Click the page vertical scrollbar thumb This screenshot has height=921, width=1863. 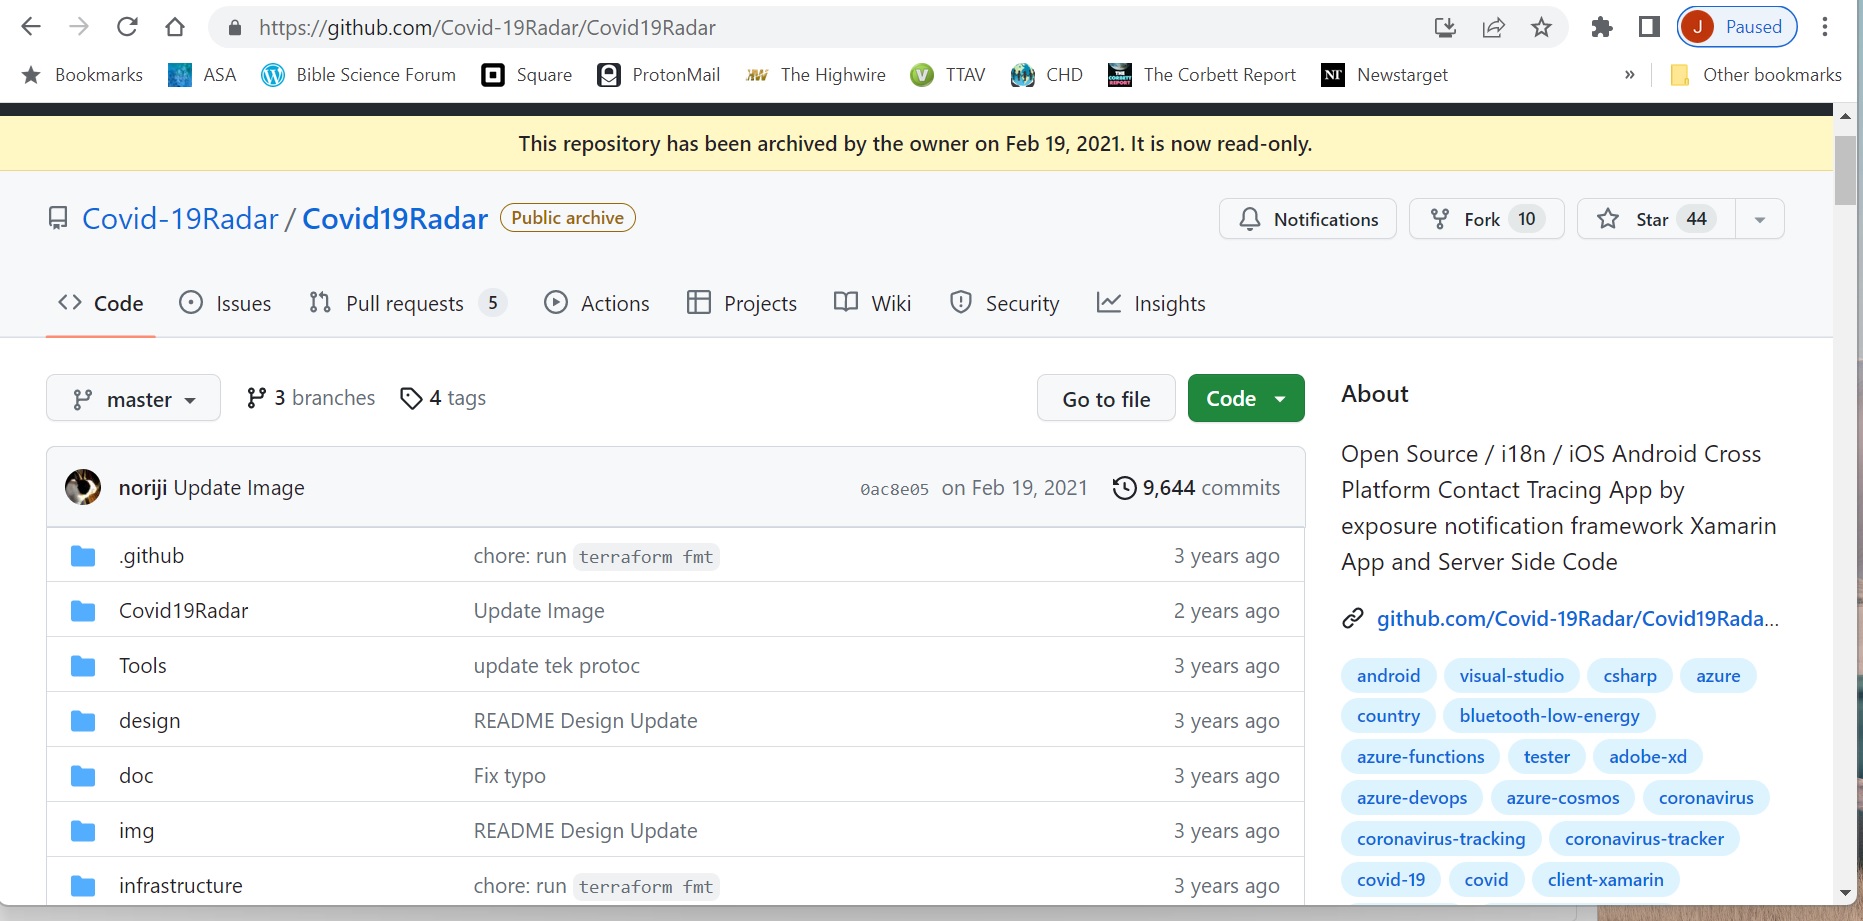click(x=1845, y=168)
